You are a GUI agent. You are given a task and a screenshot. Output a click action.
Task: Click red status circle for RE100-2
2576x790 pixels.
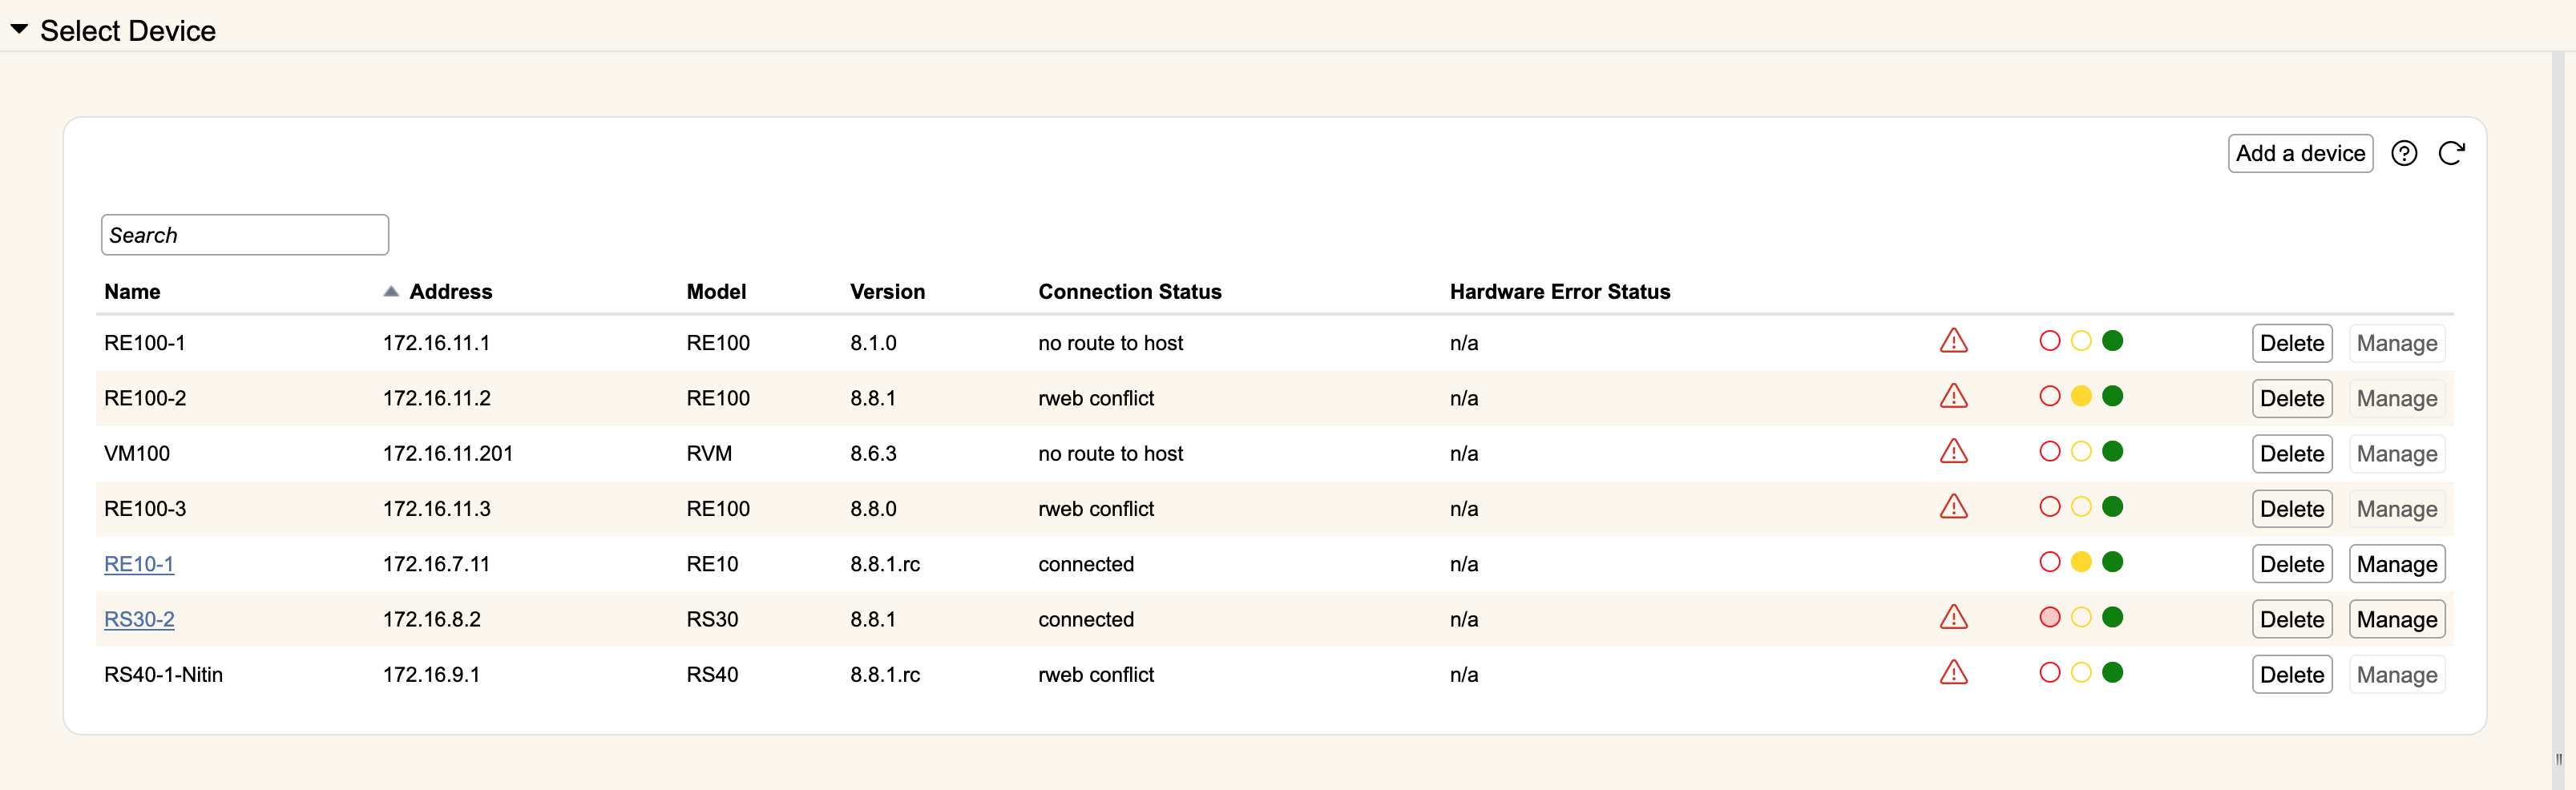(x=2050, y=396)
